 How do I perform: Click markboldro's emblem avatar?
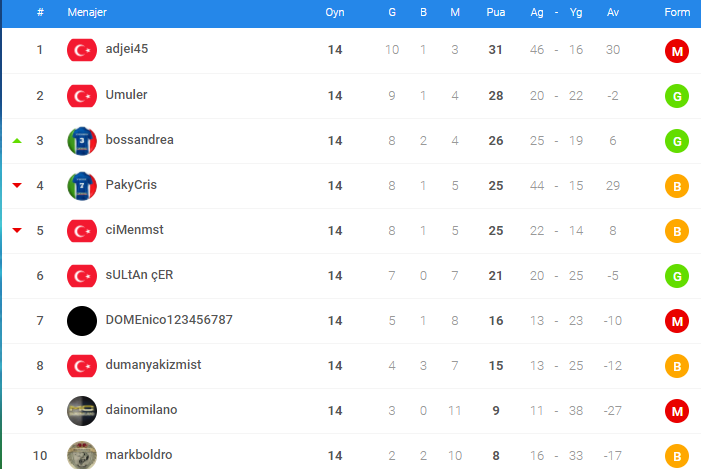[x=82, y=455]
